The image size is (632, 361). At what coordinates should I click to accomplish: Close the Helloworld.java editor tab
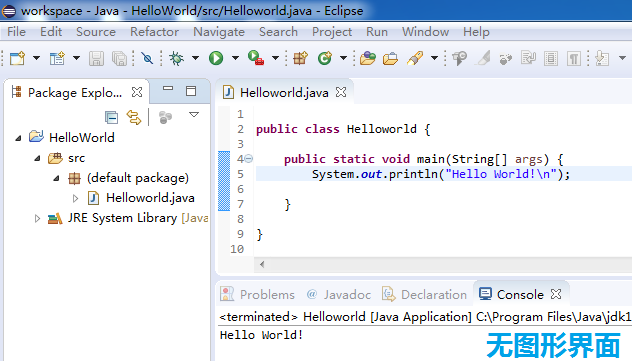[x=341, y=92]
